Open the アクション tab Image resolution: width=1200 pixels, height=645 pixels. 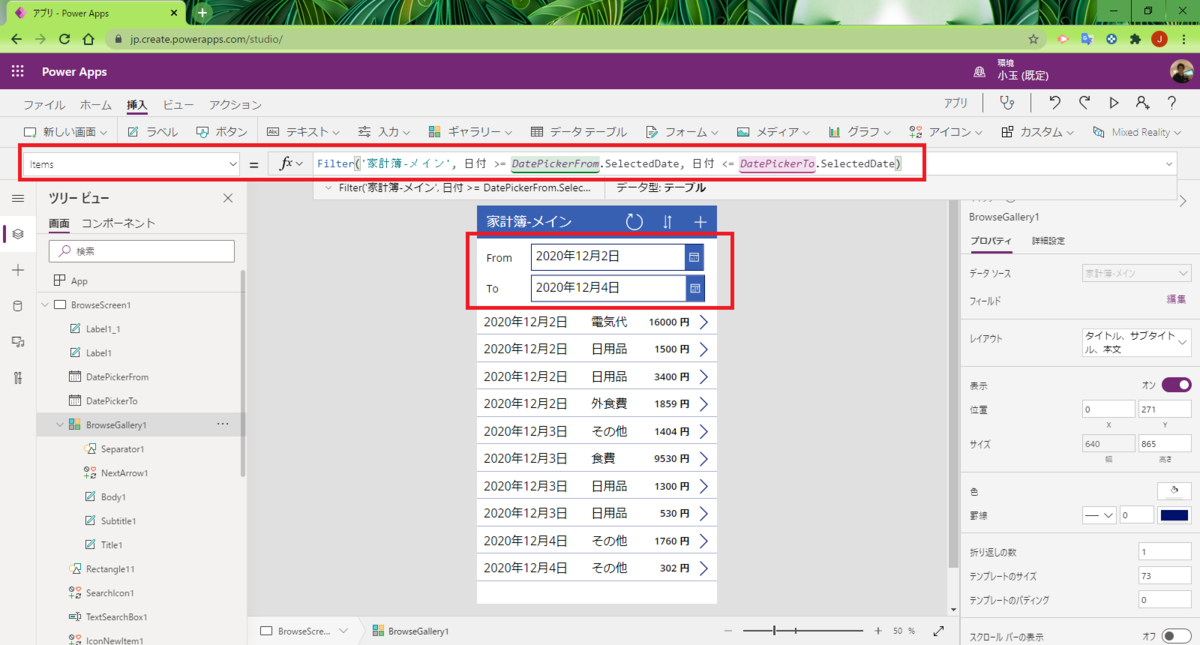(x=235, y=105)
